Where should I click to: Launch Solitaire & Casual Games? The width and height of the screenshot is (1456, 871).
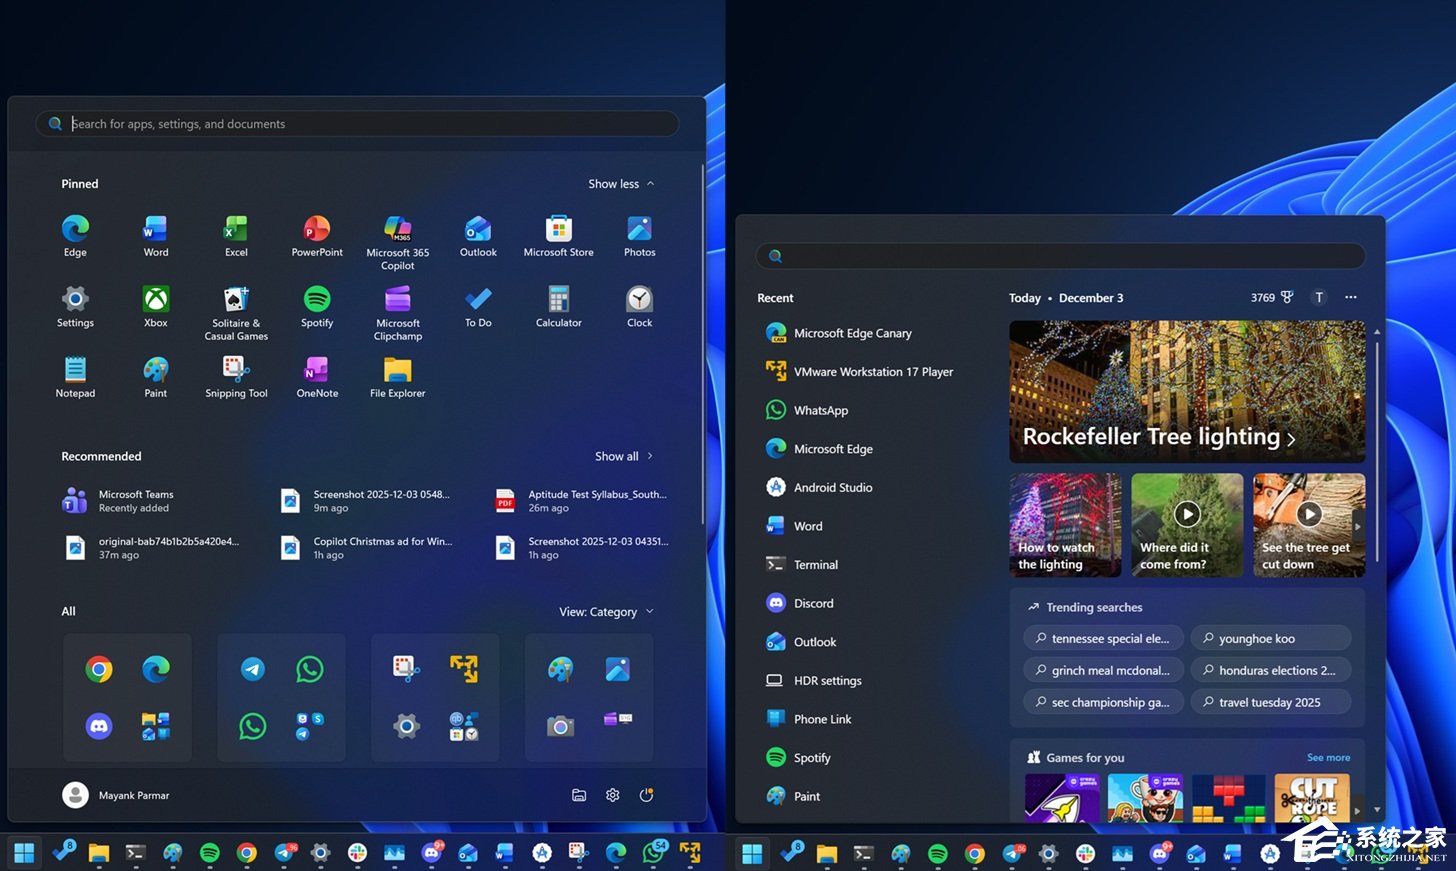click(236, 300)
